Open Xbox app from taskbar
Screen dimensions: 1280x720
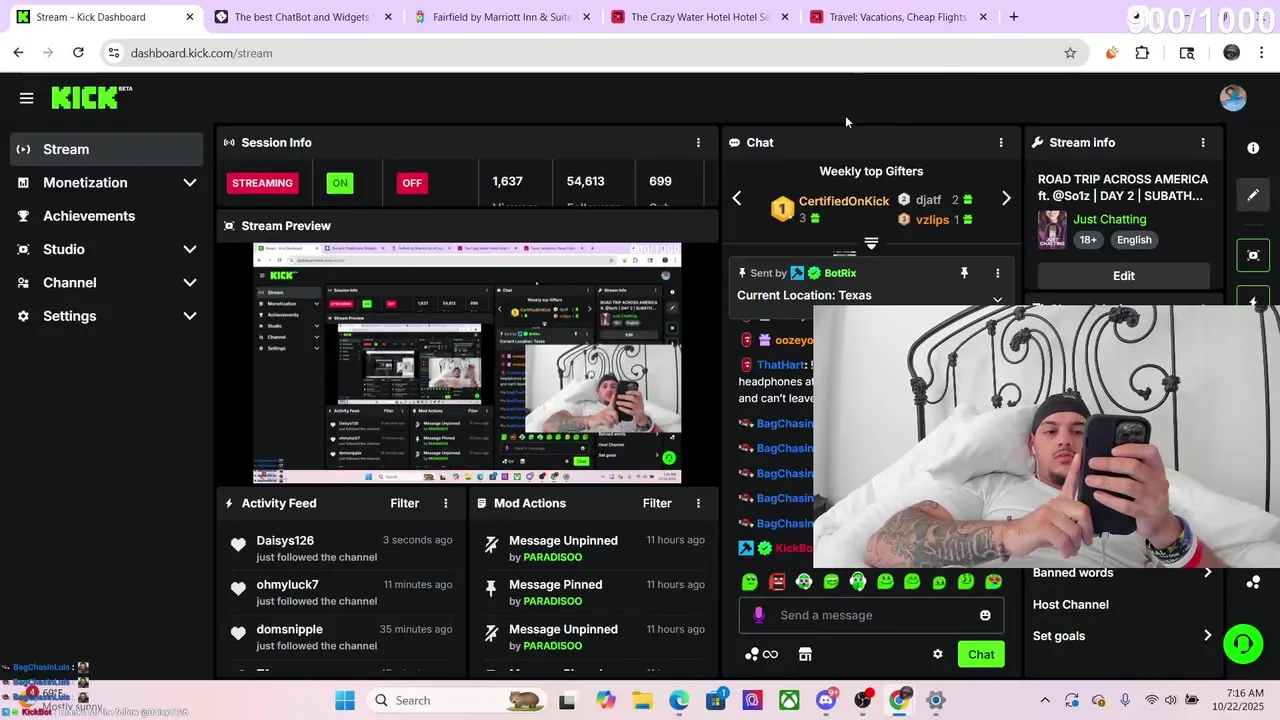pos(789,700)
